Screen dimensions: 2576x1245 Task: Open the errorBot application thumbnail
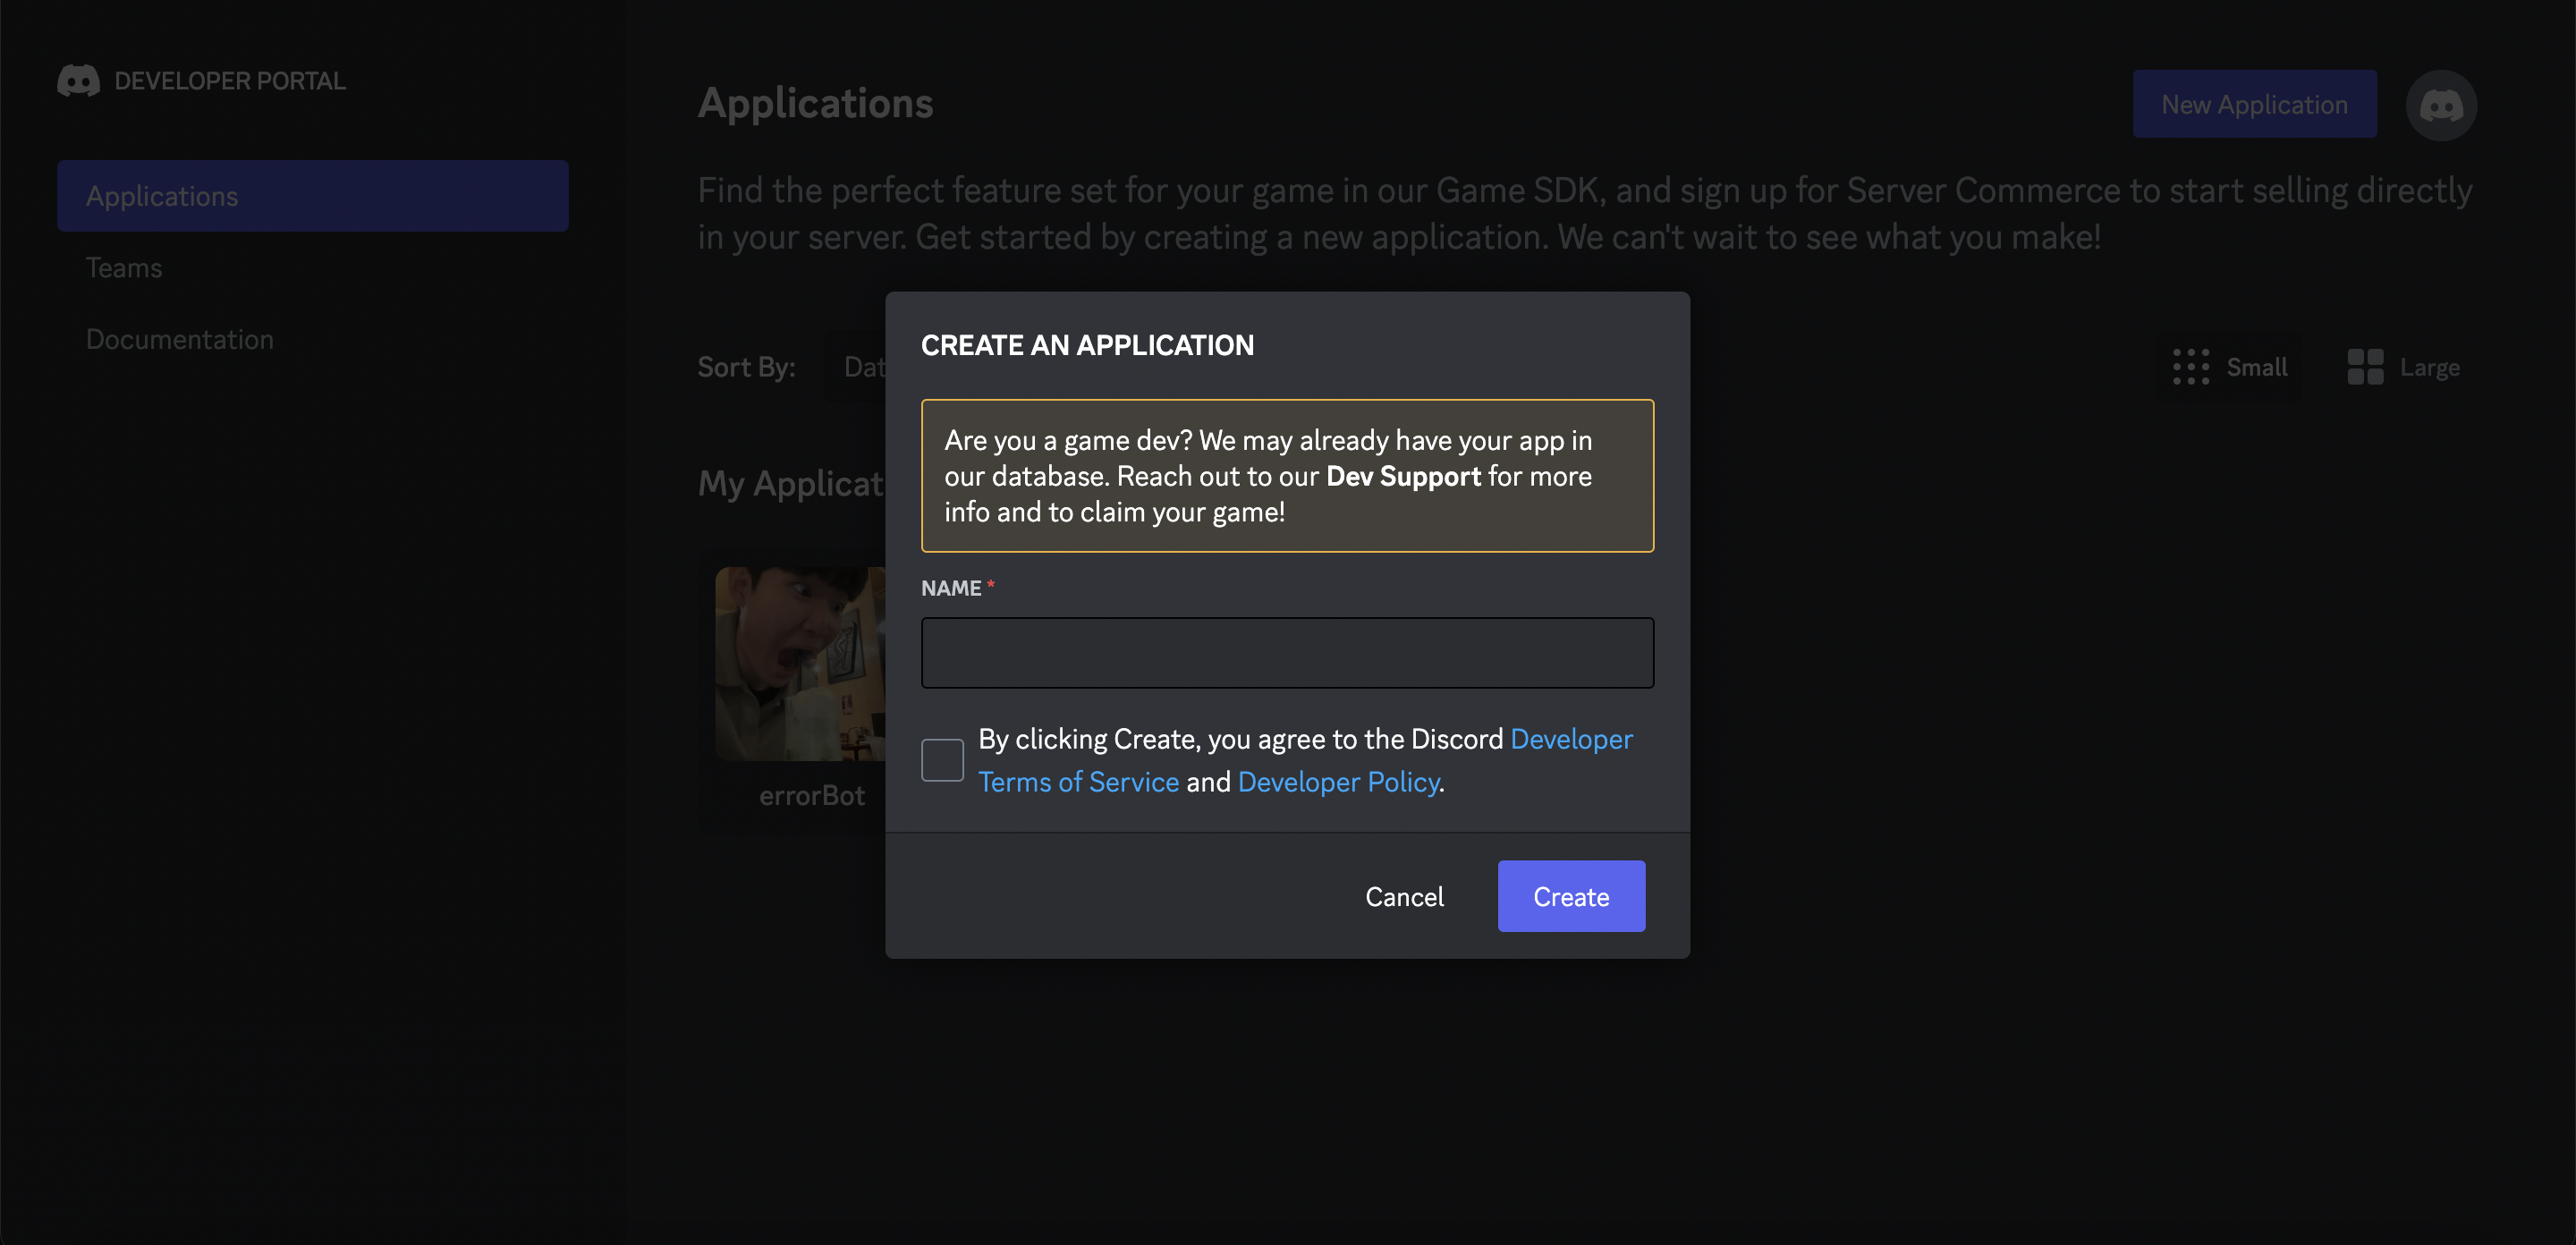(800, 663)
